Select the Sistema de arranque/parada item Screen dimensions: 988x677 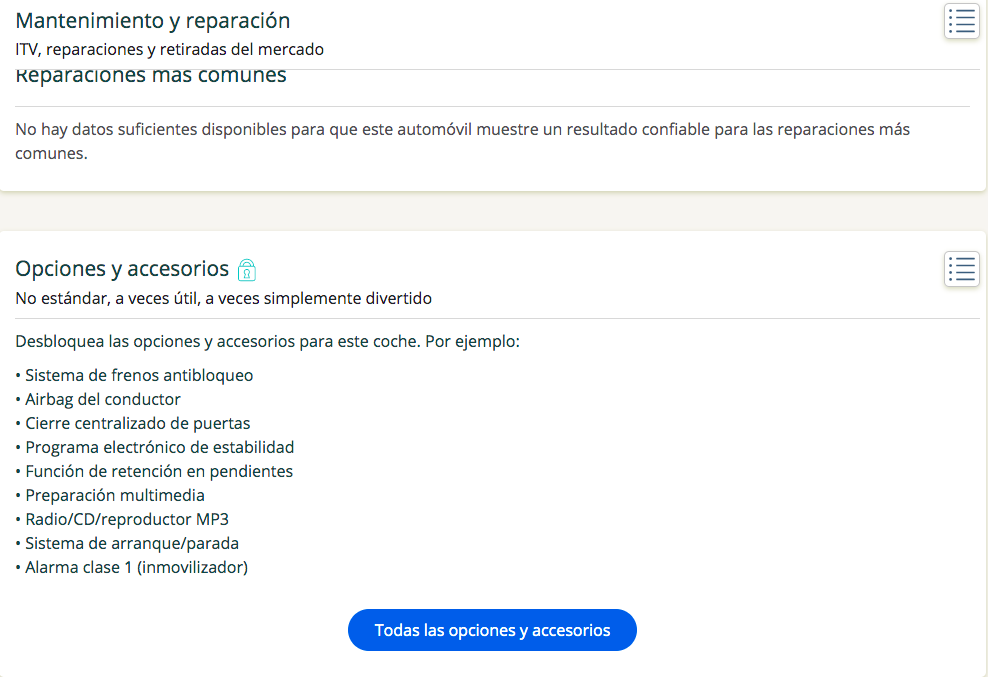(127, 543)
